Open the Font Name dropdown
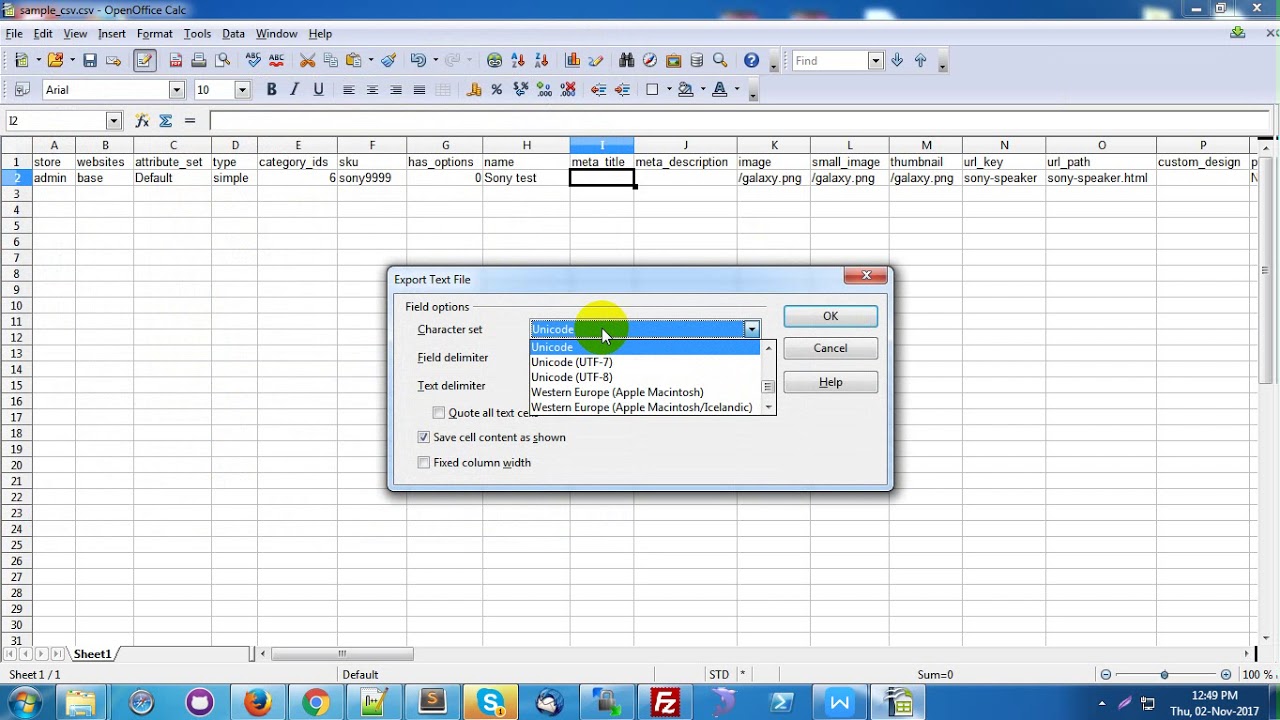 click(177, 90)
